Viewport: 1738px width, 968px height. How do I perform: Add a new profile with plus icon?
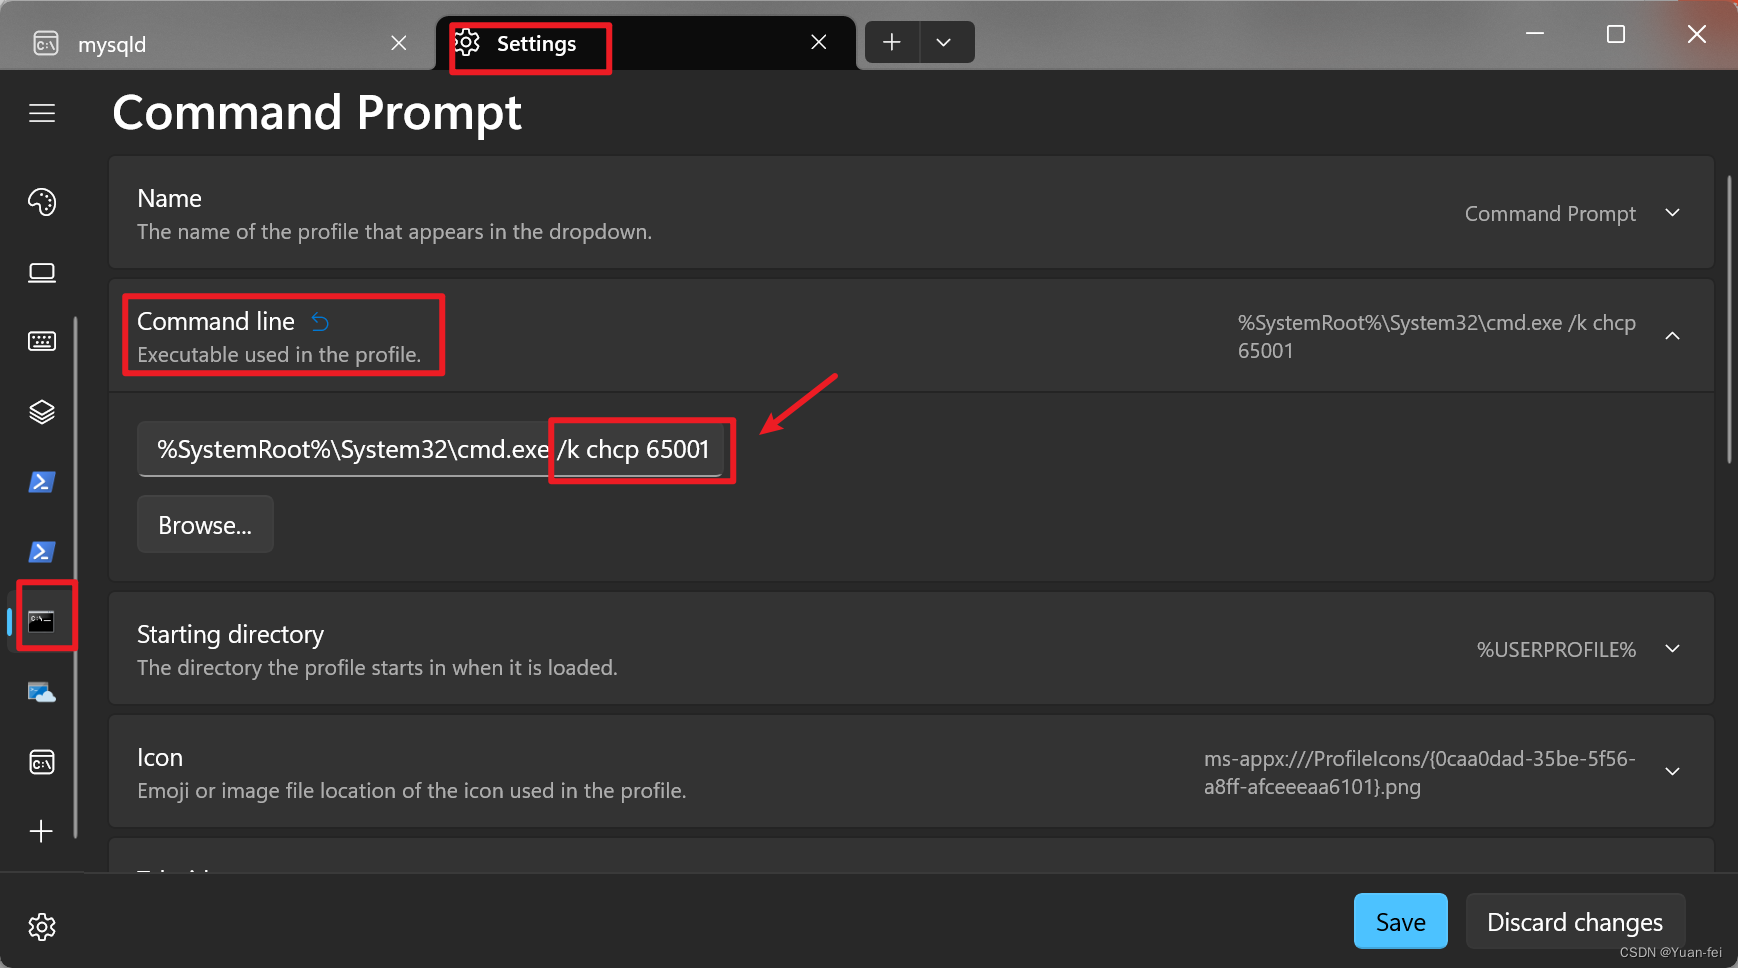click(42, 832)
